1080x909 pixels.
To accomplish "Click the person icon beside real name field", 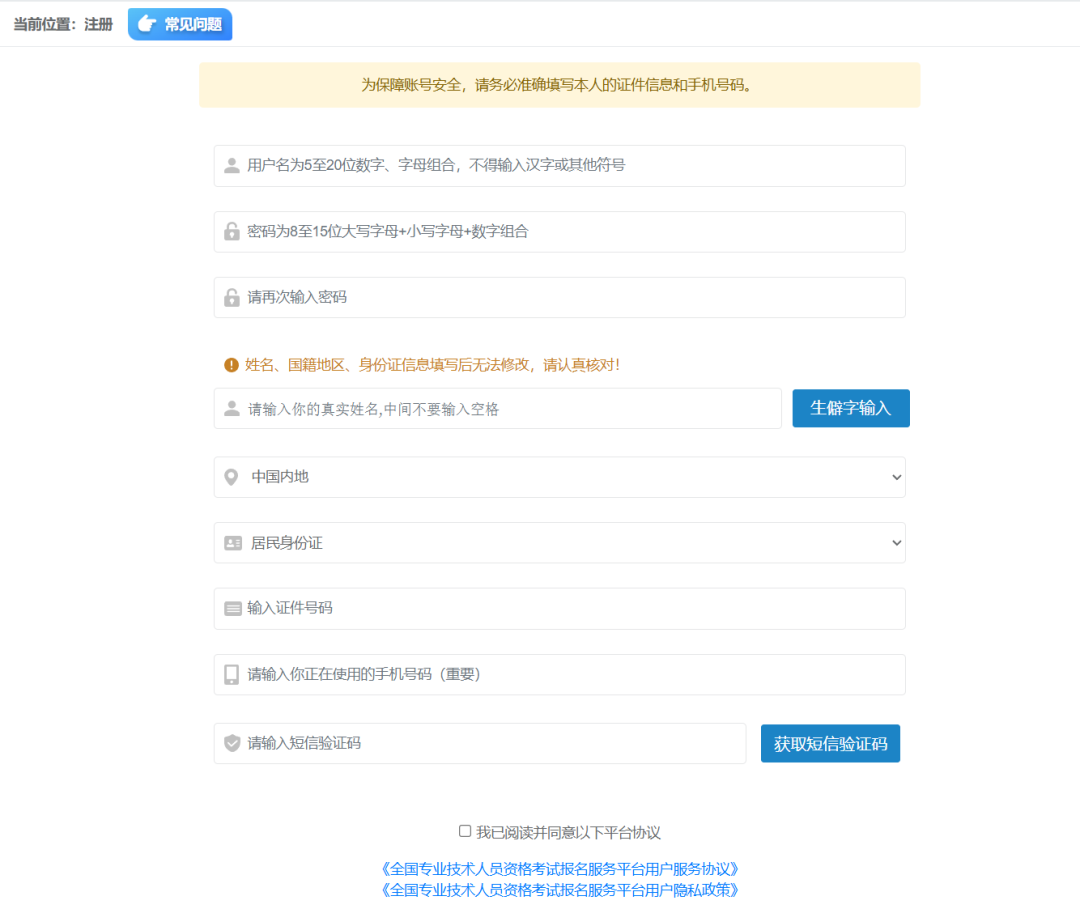I will click(x=231, y=408).
